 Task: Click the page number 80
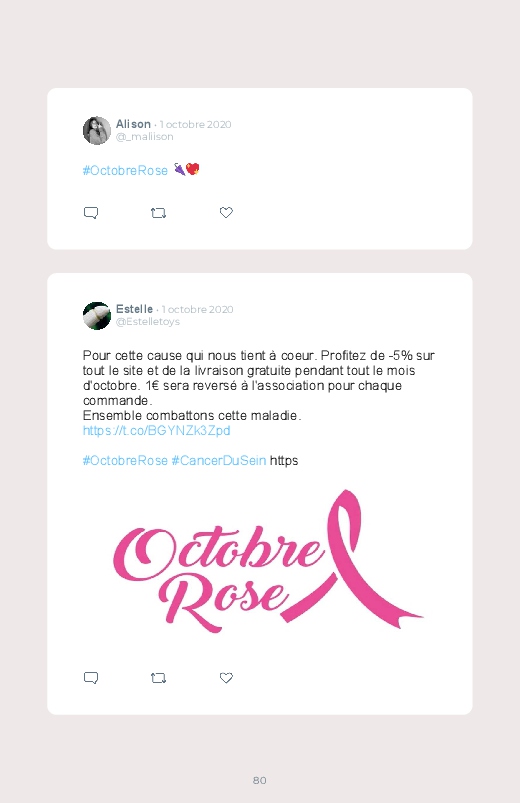pos(260,780)
